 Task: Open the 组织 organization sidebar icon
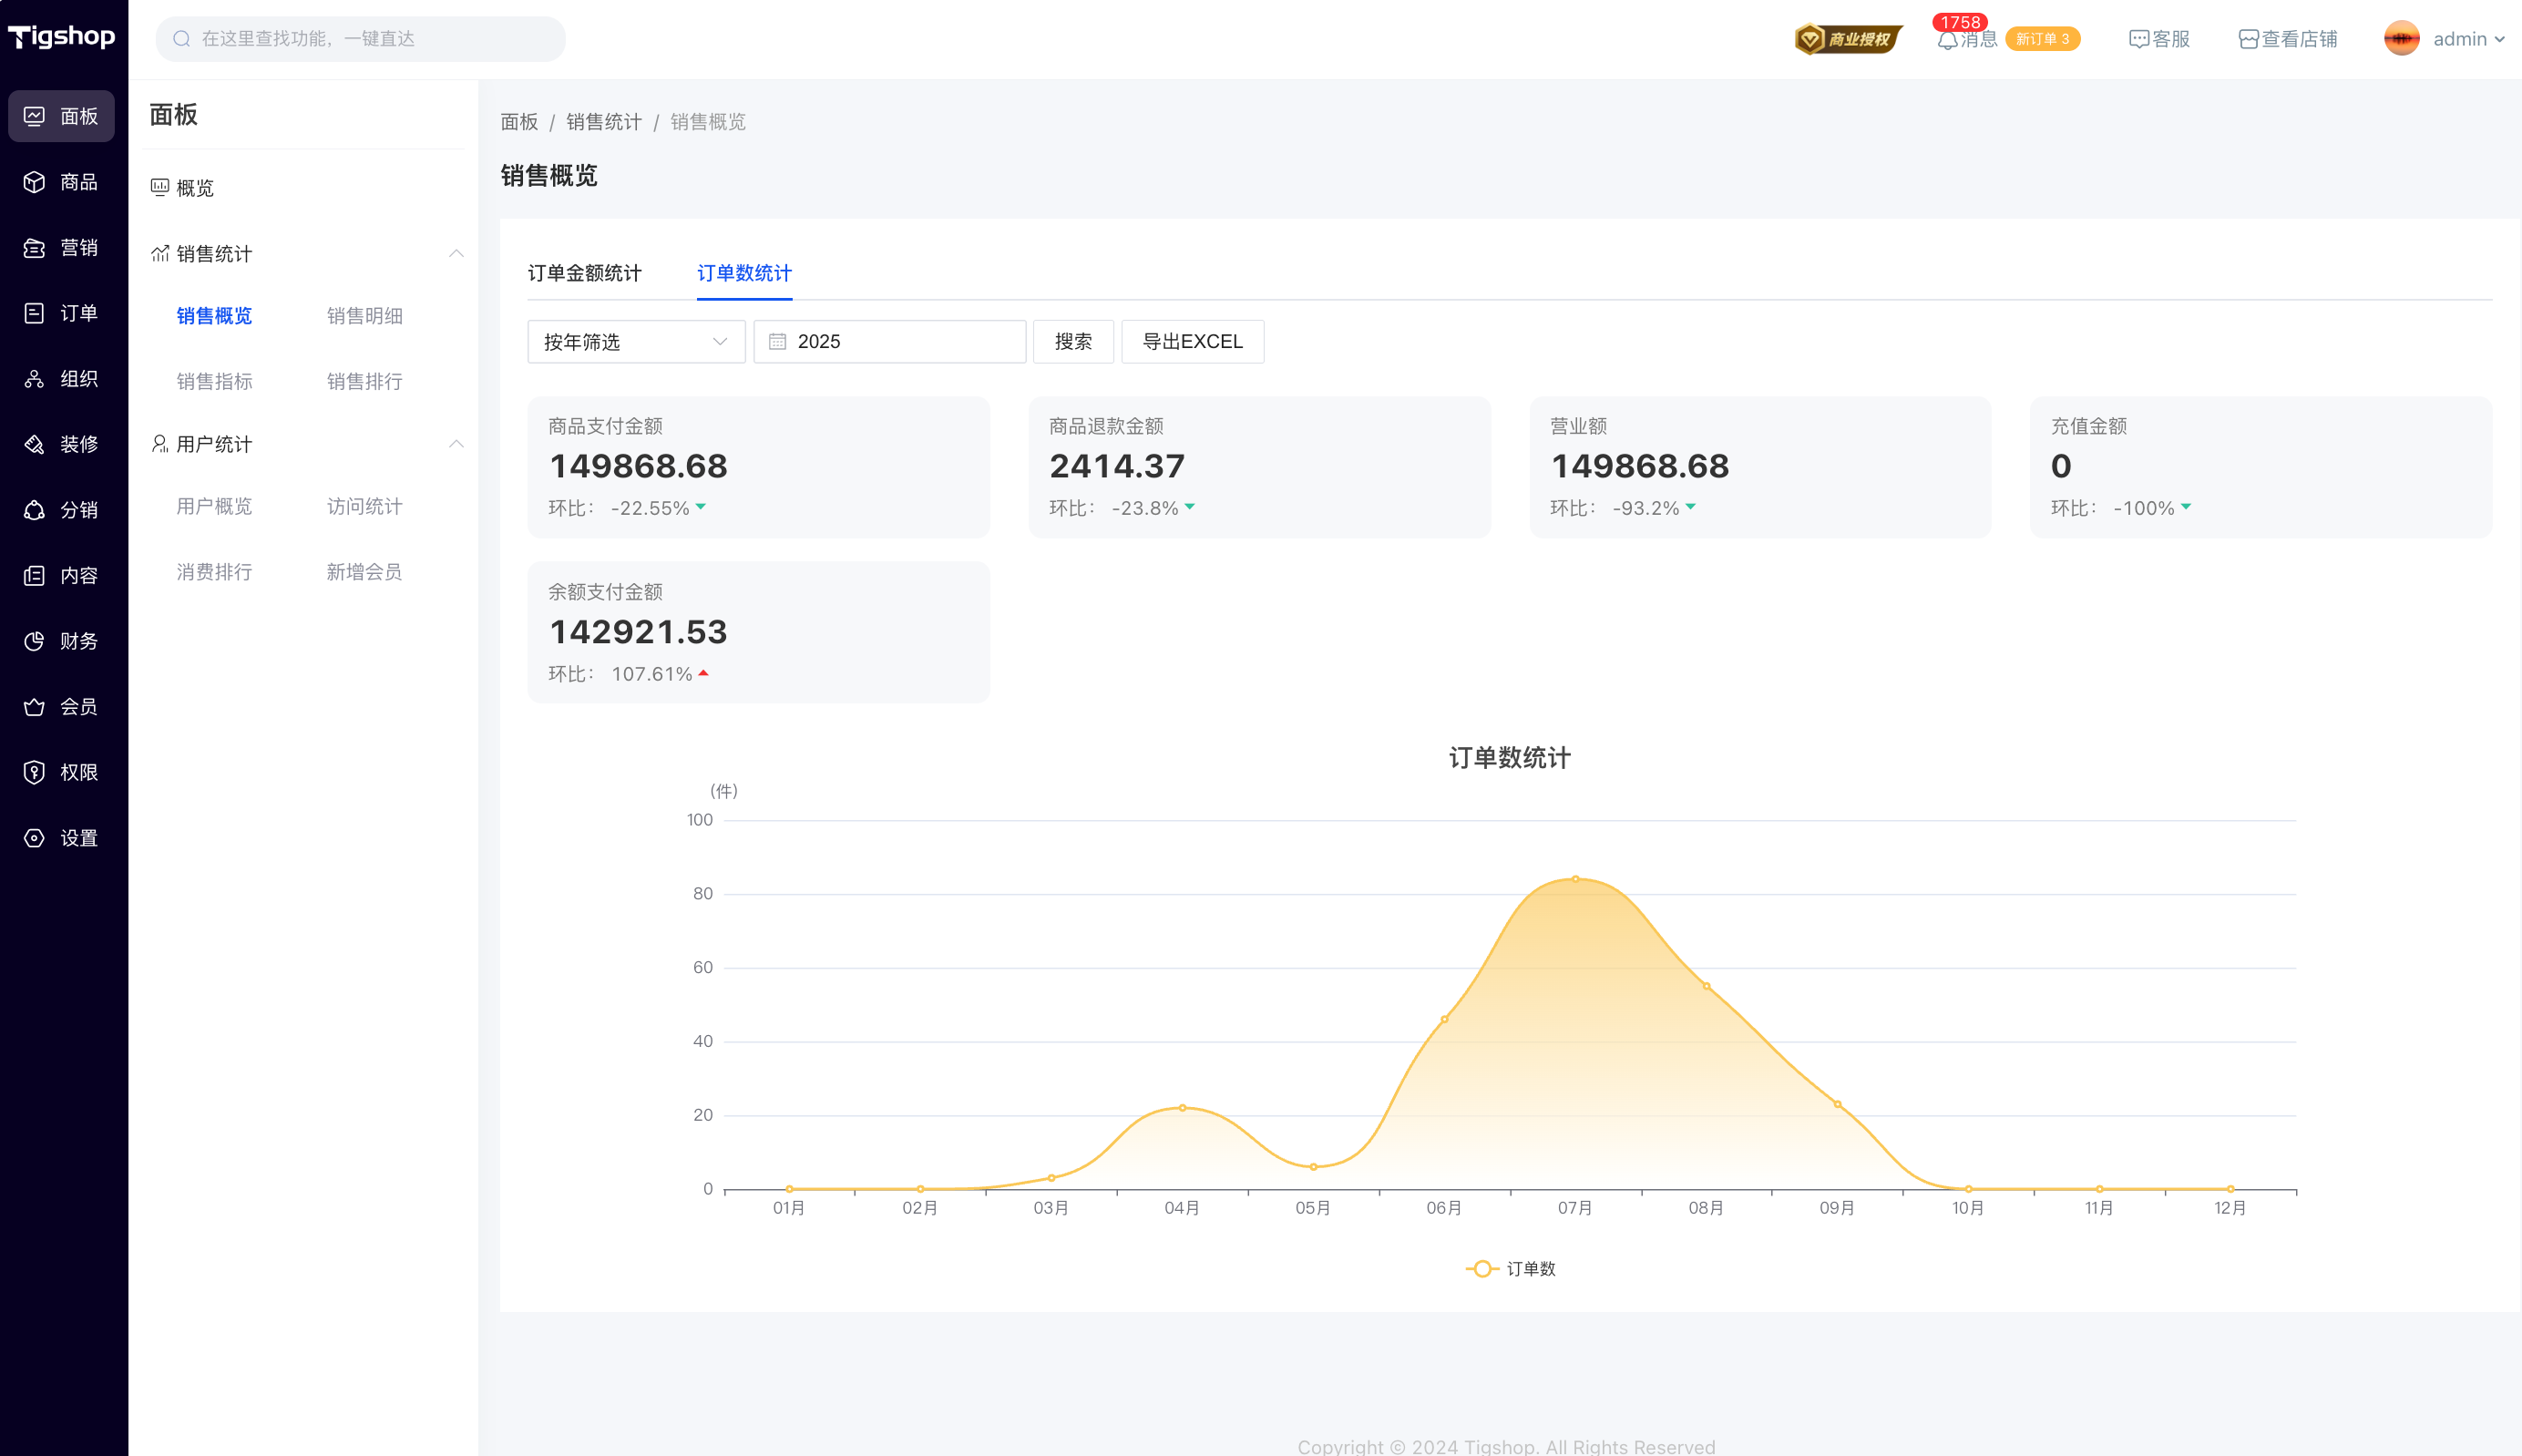34,379
